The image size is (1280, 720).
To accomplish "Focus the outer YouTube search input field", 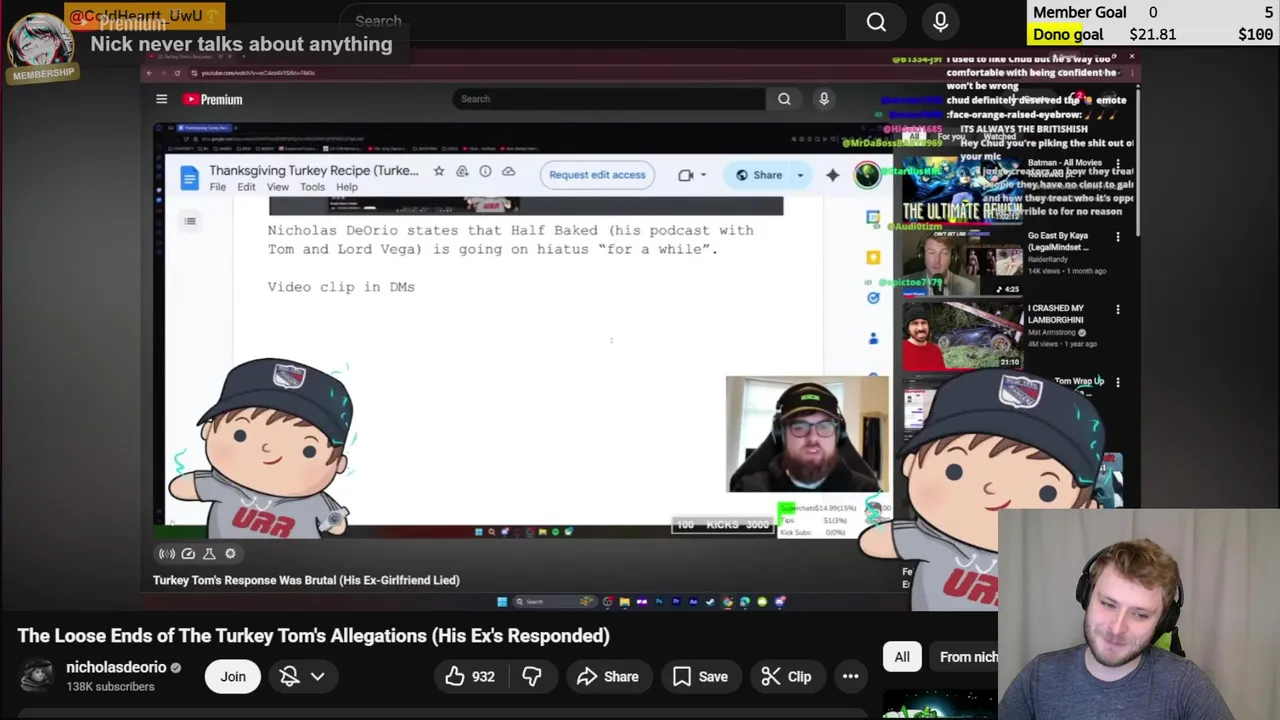I will pyautogui.click(x=592, y=21).
